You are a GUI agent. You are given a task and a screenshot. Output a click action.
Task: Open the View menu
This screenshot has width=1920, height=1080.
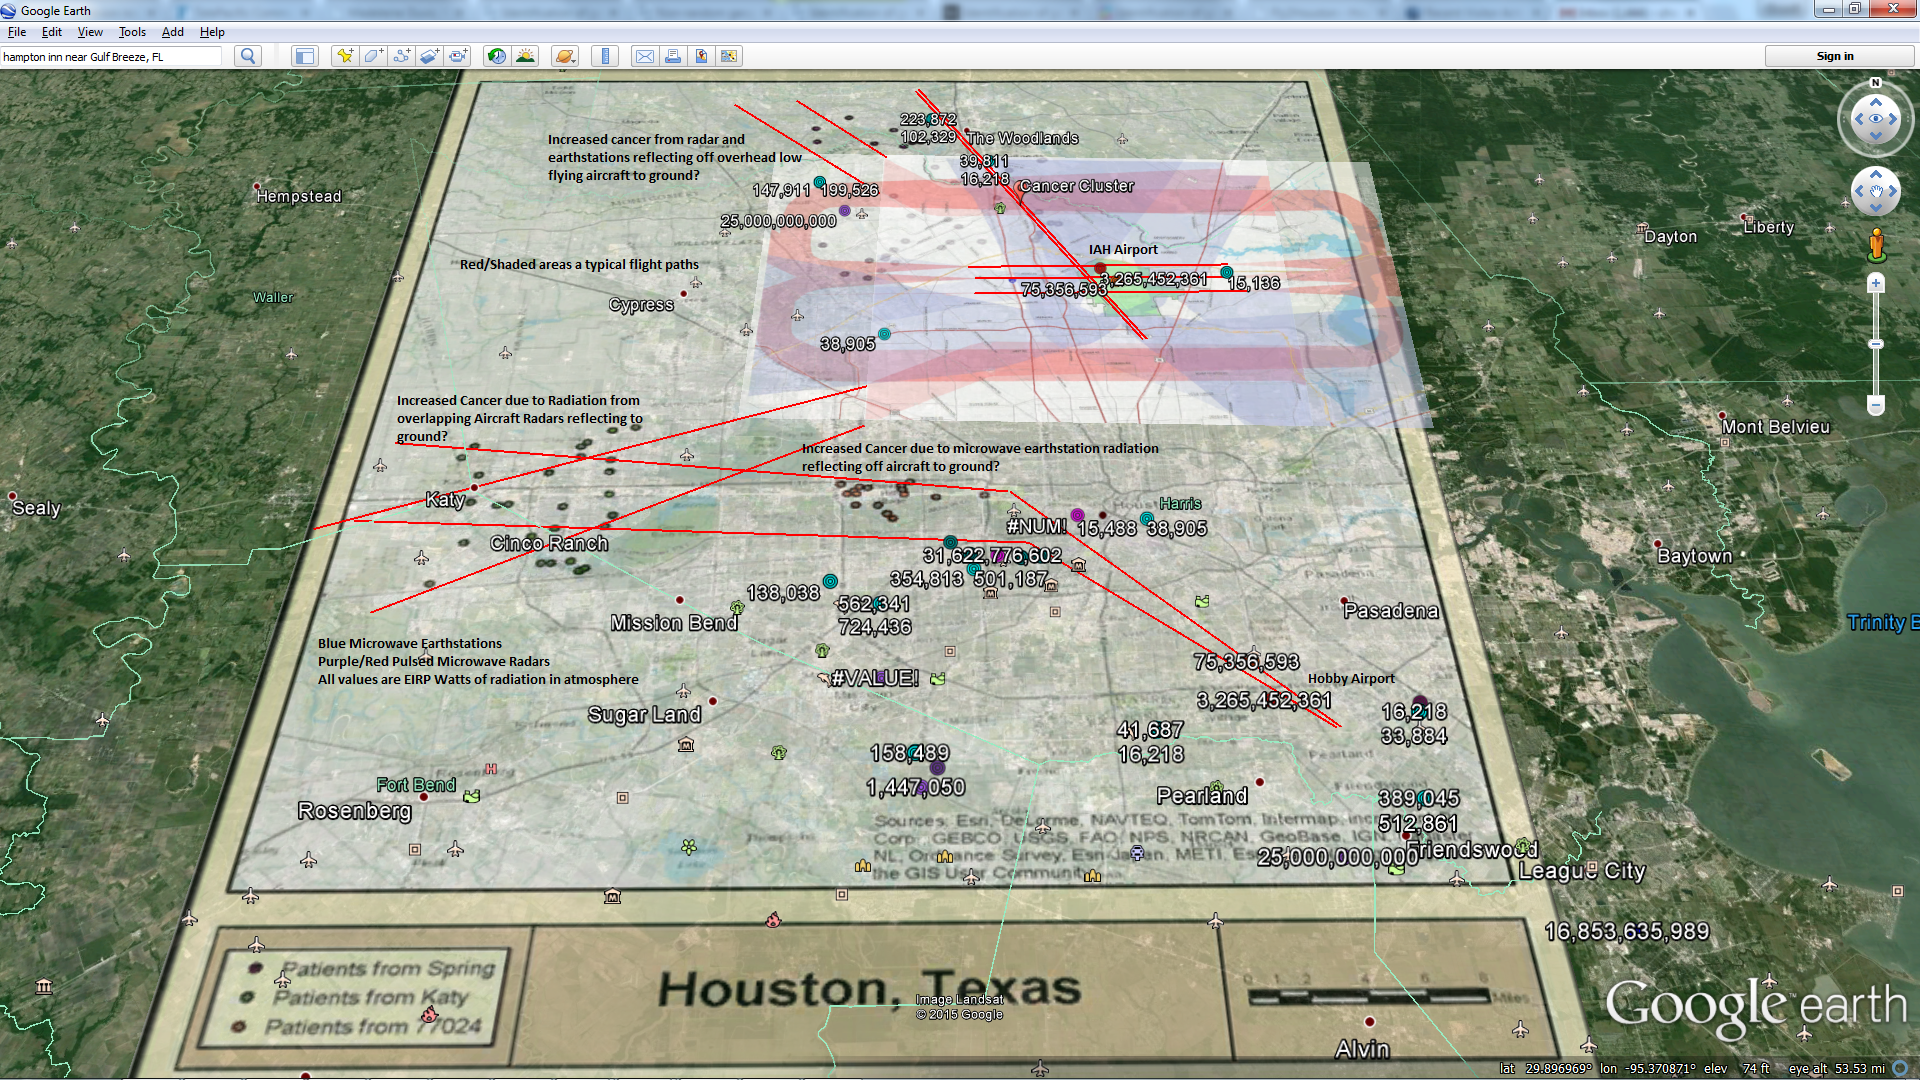[x=90, y=32]
